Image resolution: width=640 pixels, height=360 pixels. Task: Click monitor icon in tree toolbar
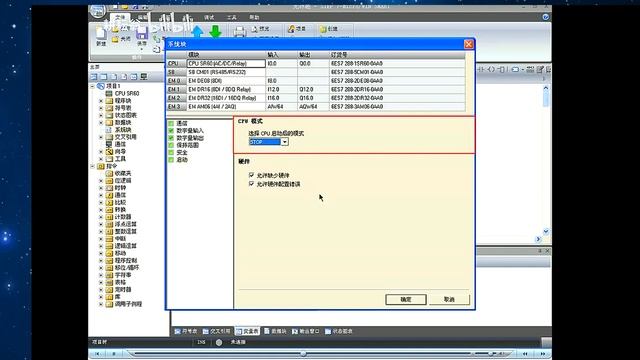pyautogui.click(x=144, y=77)
